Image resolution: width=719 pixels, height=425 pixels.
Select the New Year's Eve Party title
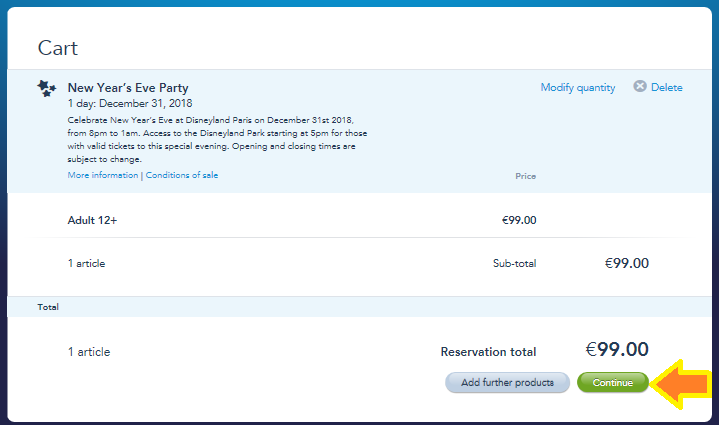128,88
